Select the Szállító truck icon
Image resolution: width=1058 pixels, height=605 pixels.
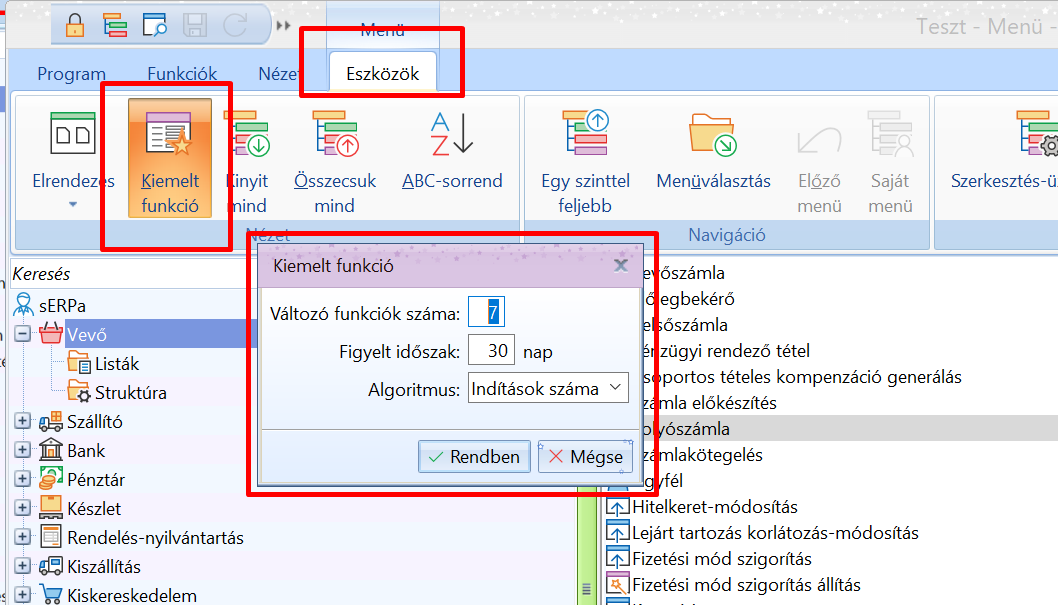pos(51,421)
